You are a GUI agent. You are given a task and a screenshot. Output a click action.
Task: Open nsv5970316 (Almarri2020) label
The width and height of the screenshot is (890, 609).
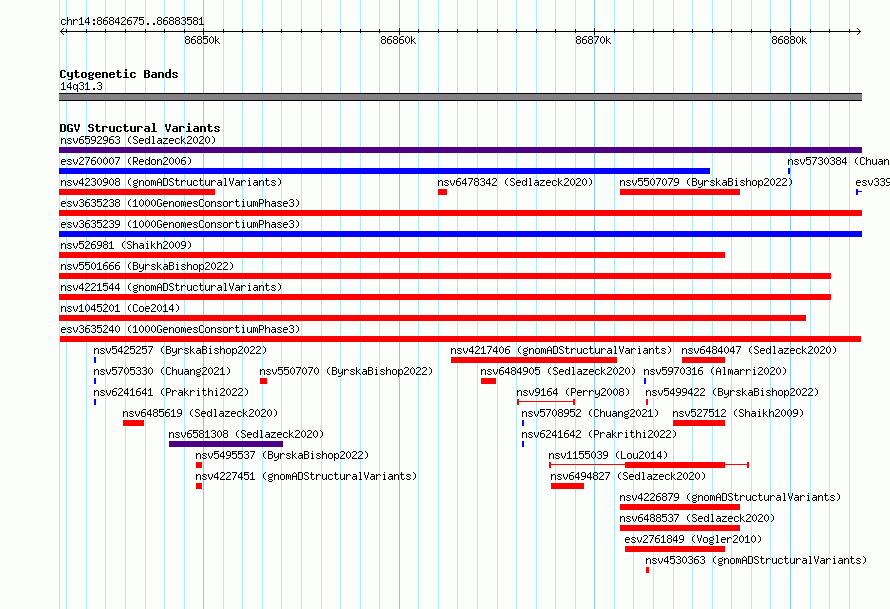pos(715,371)
